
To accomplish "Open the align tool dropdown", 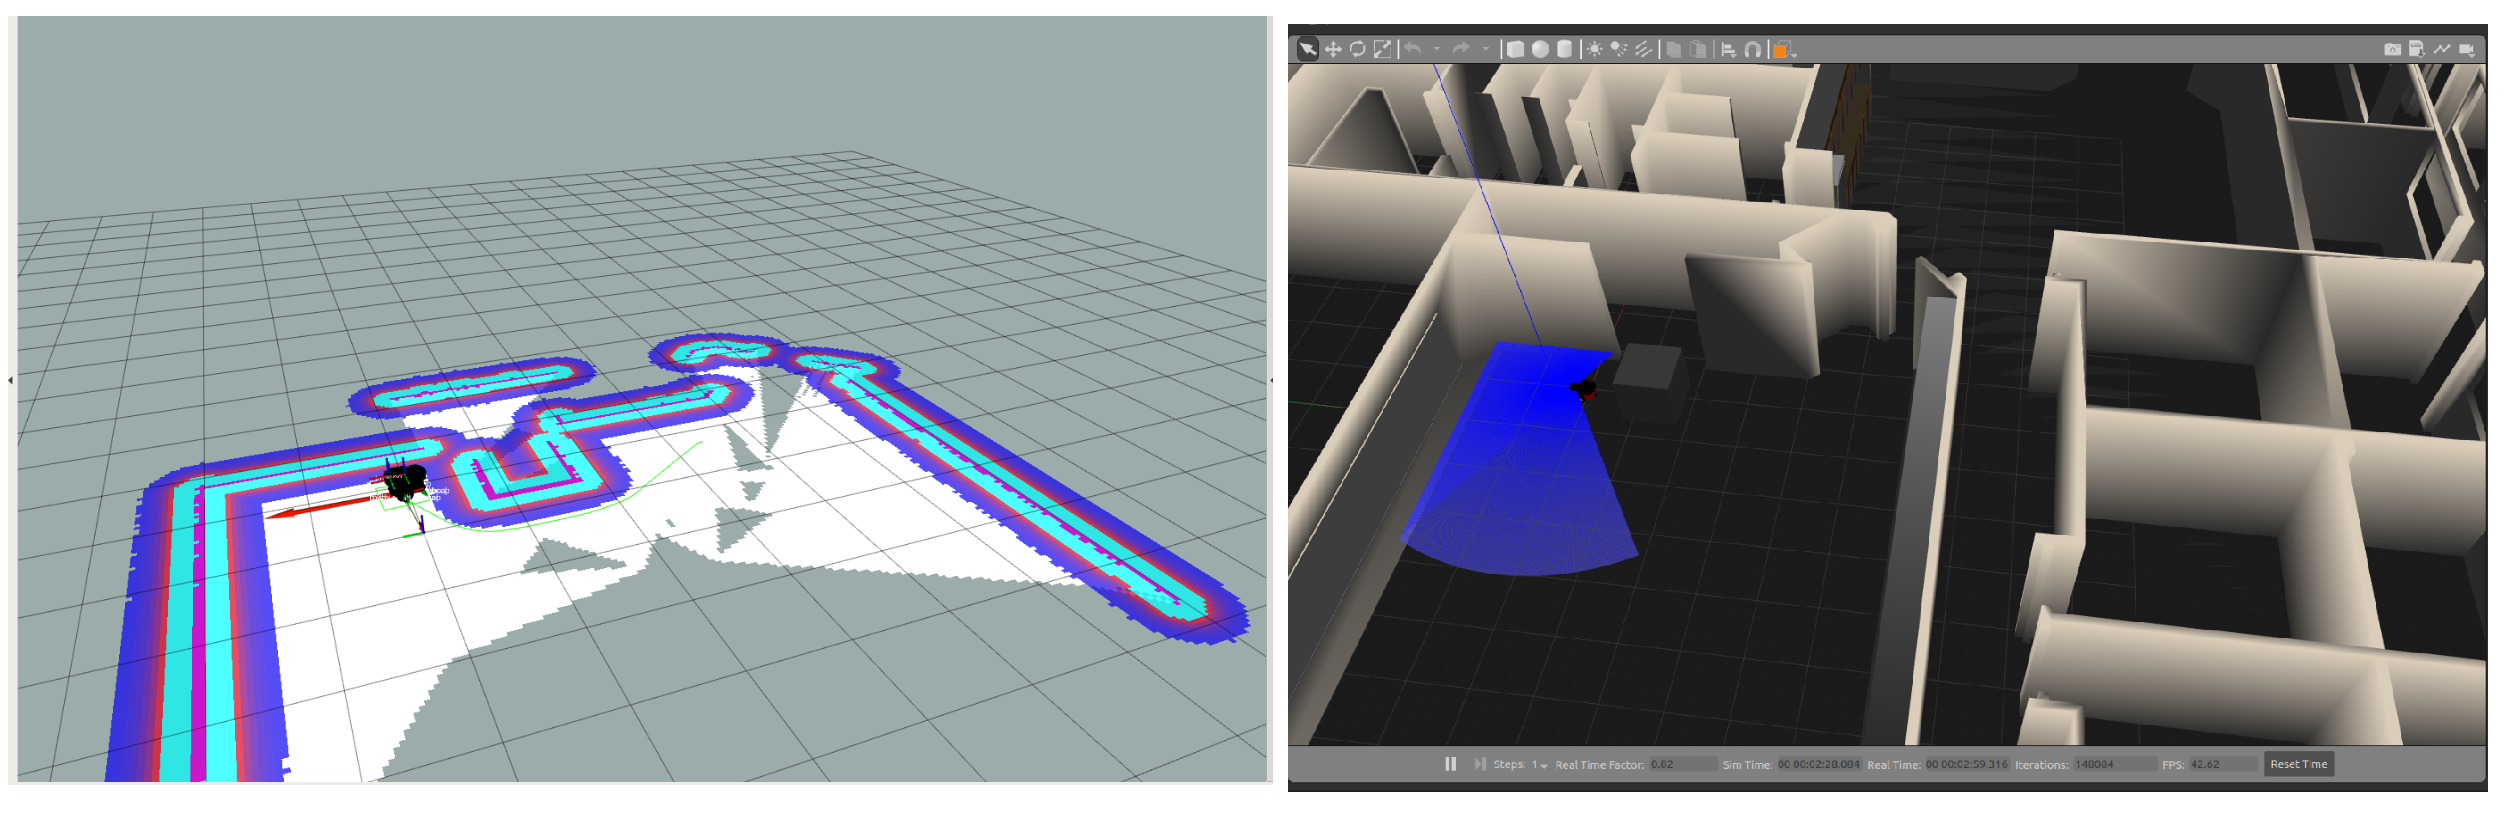I will click(x=1728, y=49).
